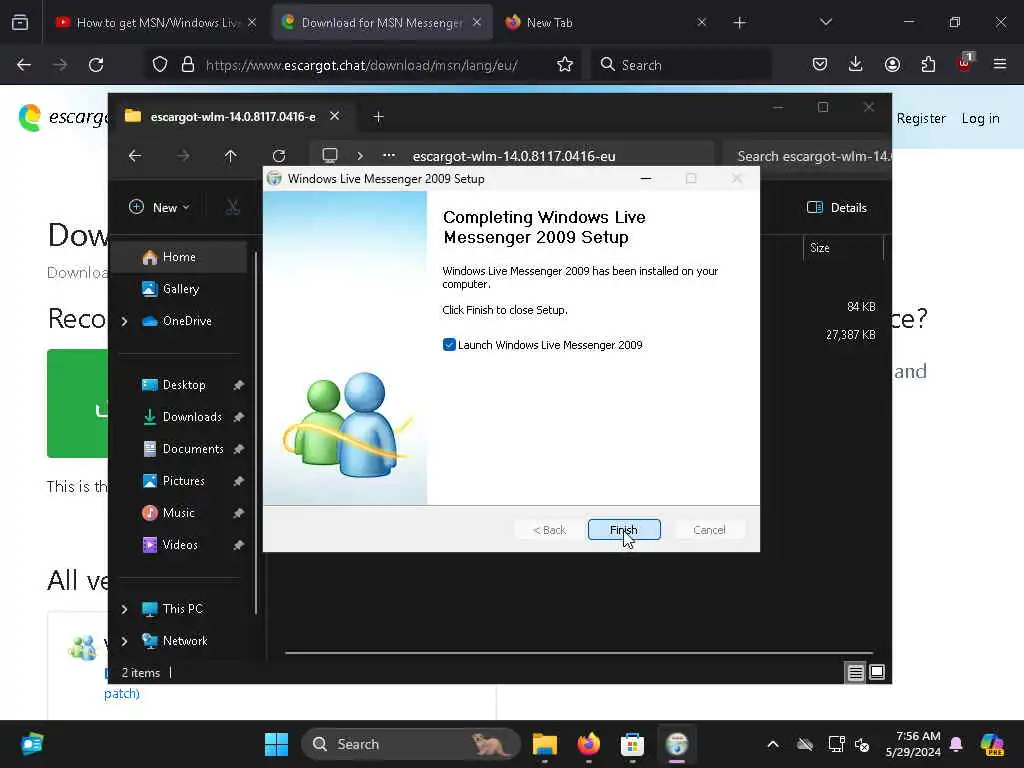
Task: Open File Explorer from the taskbar
Action: tap(545, 744)
